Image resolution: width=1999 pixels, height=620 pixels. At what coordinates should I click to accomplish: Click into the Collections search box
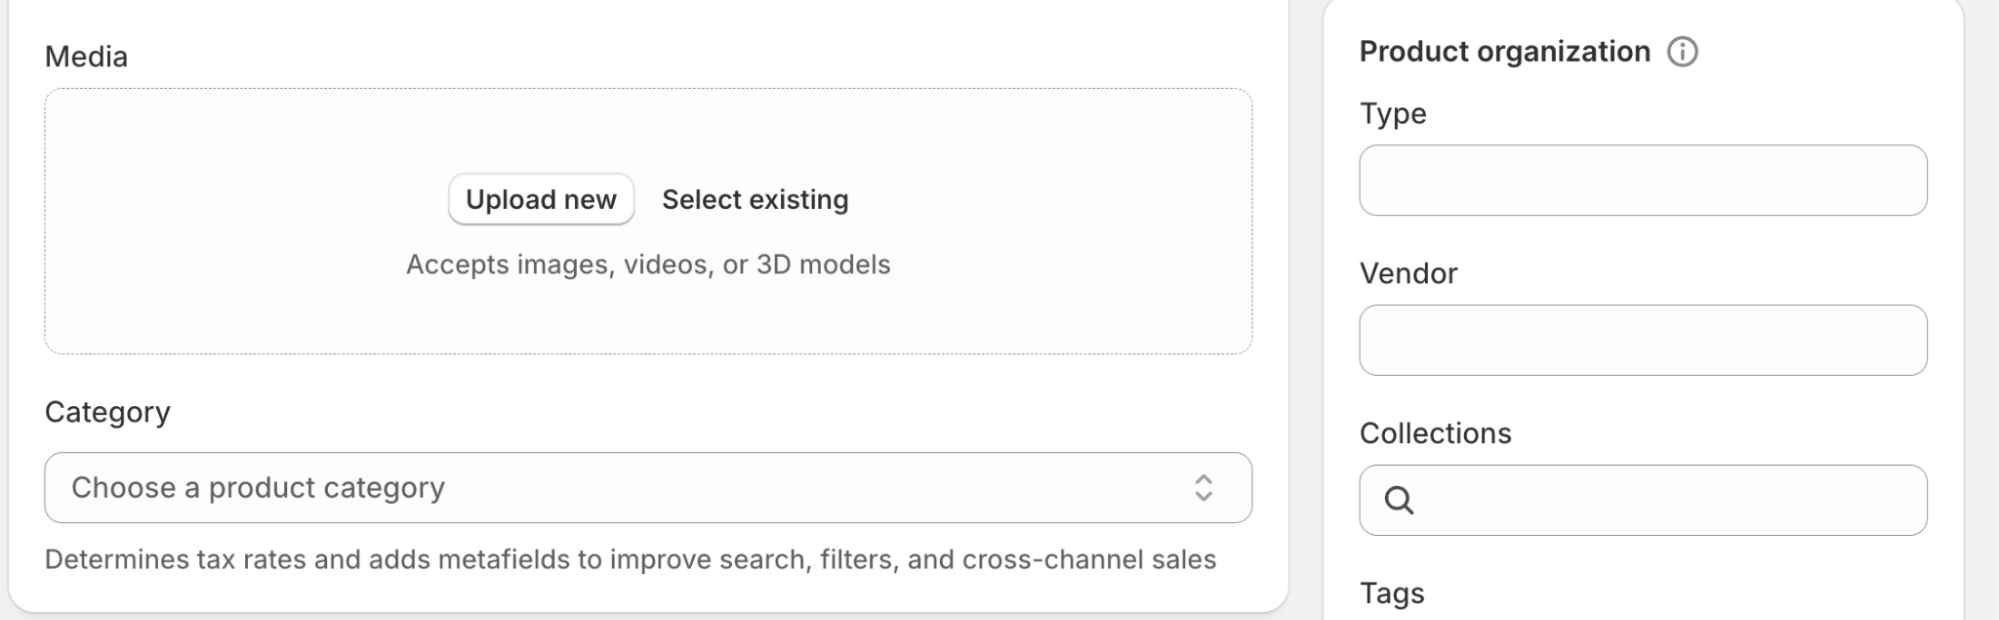1660,500
